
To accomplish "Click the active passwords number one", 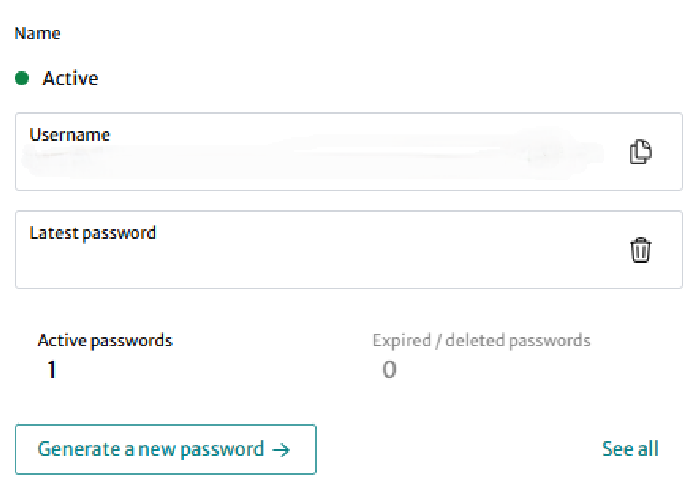I will click(51, 369).
